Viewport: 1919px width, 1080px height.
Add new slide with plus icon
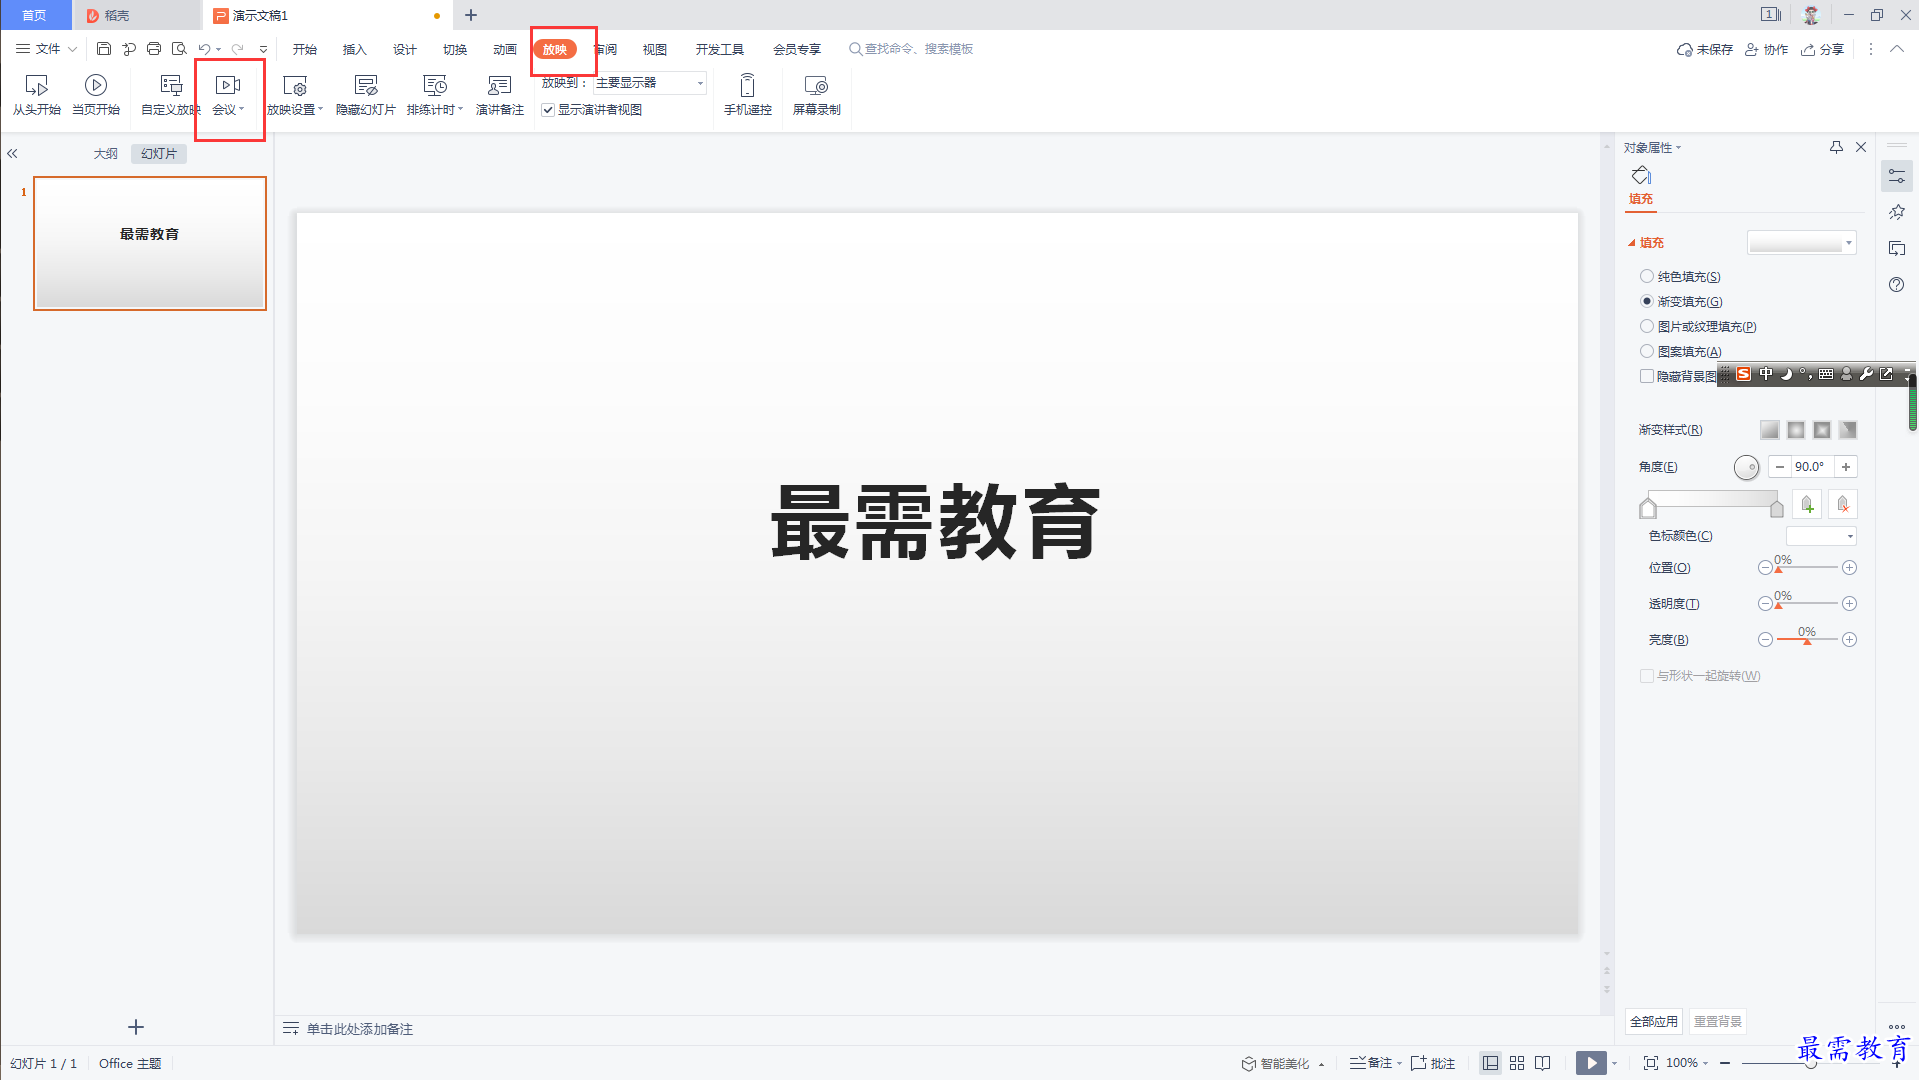coord(136,1027)
